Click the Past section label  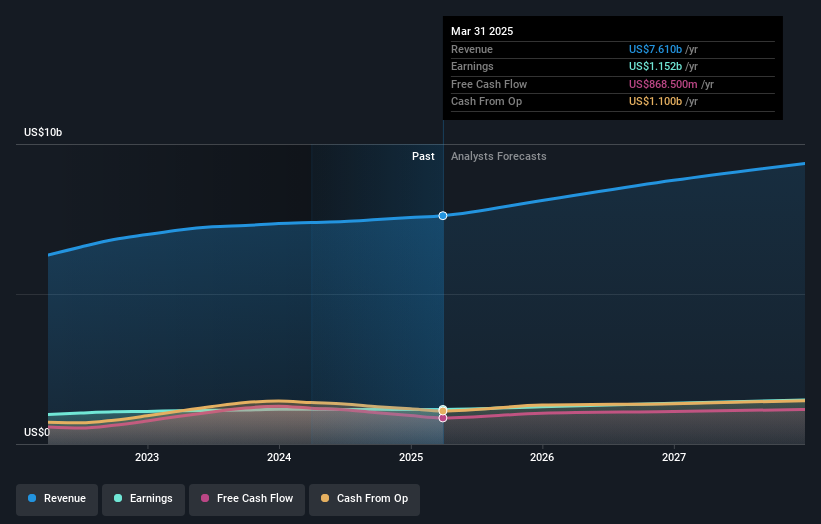(x=423, y=157)
